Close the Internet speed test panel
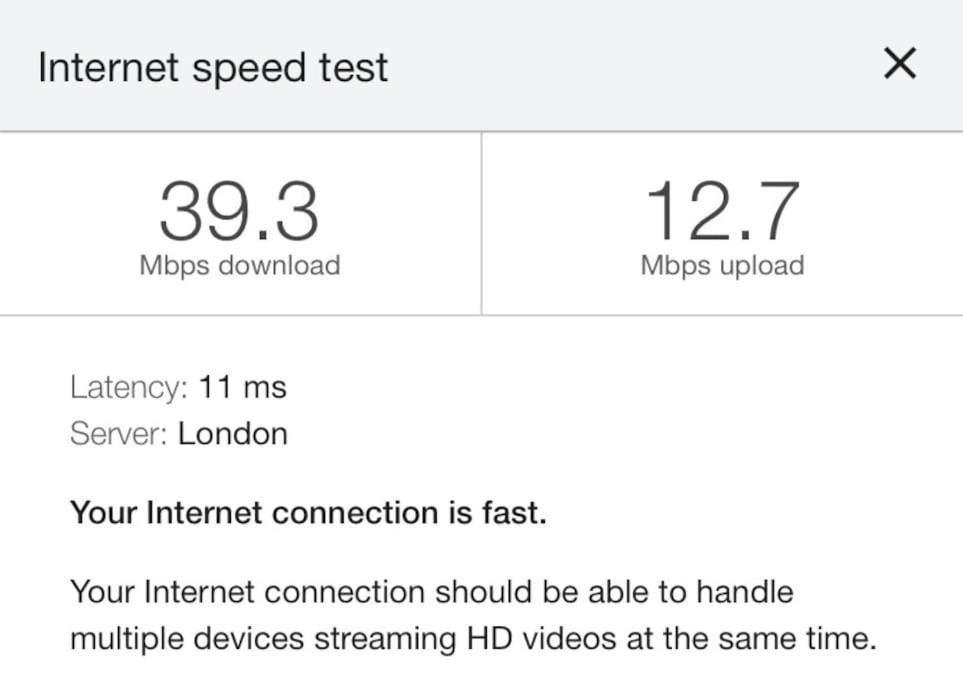 click(900, 63)
